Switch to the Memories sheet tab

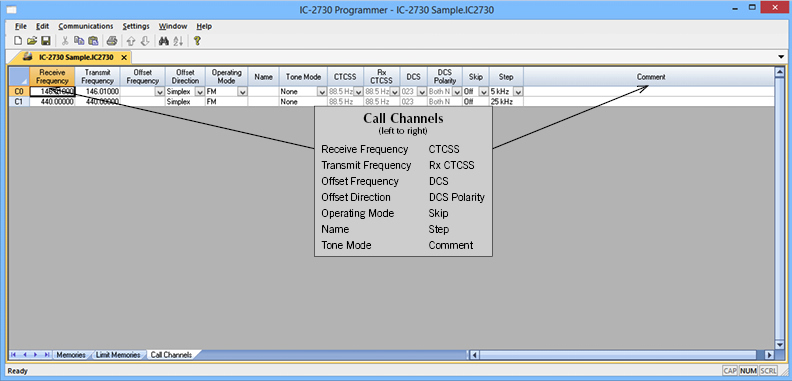click(x=71, y=355)
